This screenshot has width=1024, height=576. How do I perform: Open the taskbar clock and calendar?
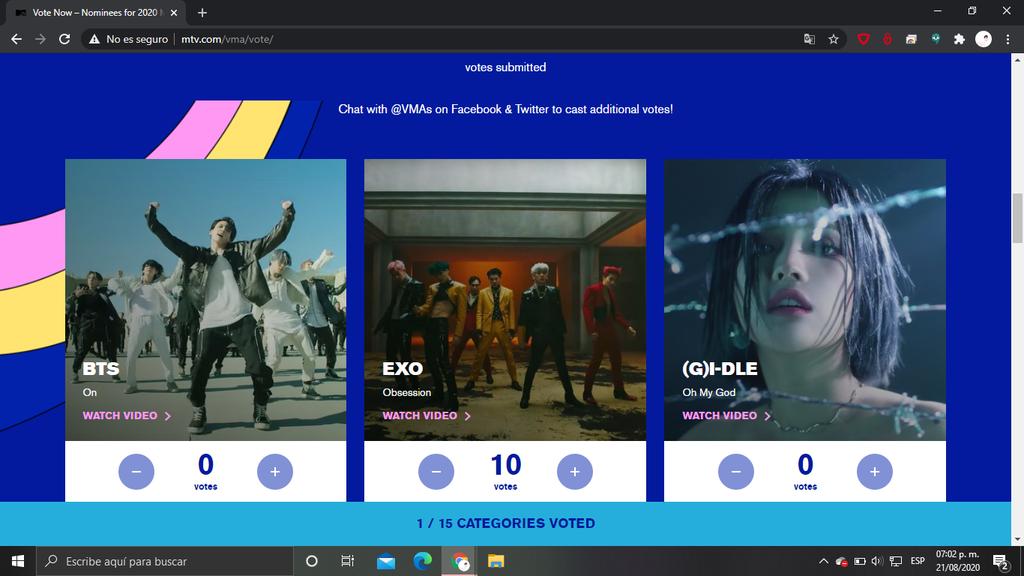[x=957, y=561]
